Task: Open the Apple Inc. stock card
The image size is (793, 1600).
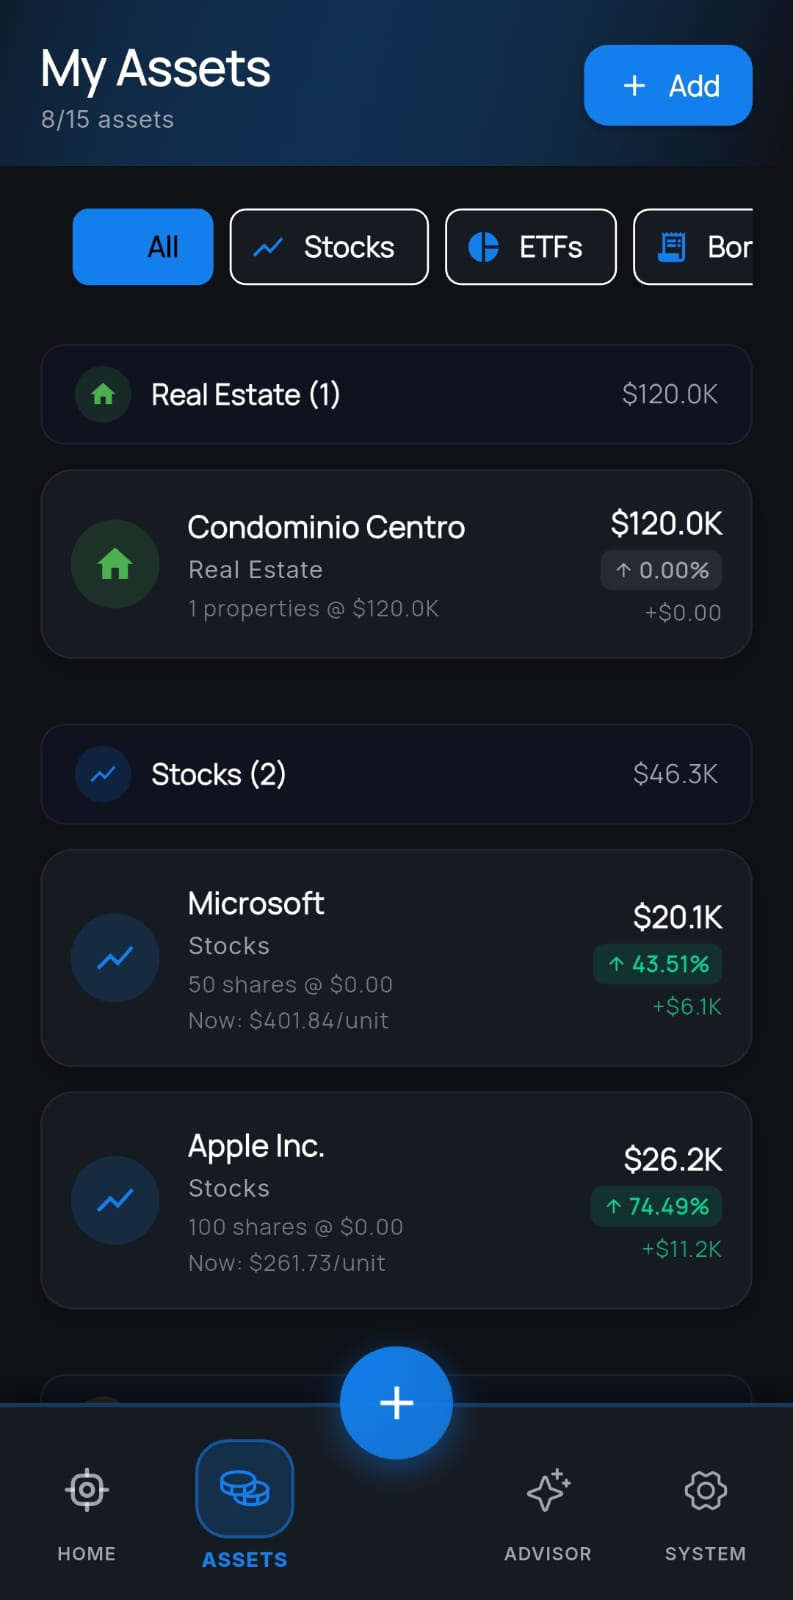Action: [396, 1200]
